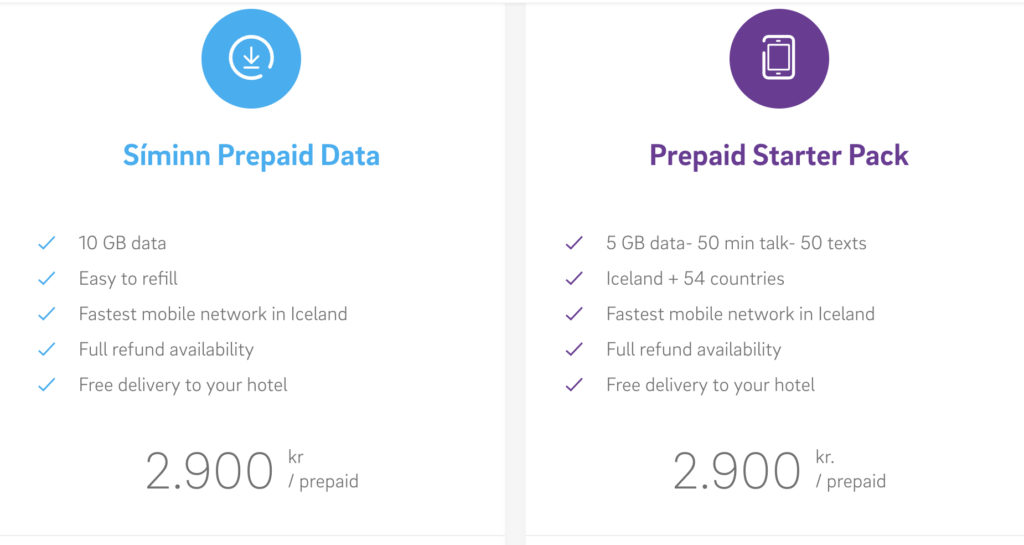This screenshot has width=1024, height=545.
Task: Click the Easy to refill text
Action: point(128,279)
